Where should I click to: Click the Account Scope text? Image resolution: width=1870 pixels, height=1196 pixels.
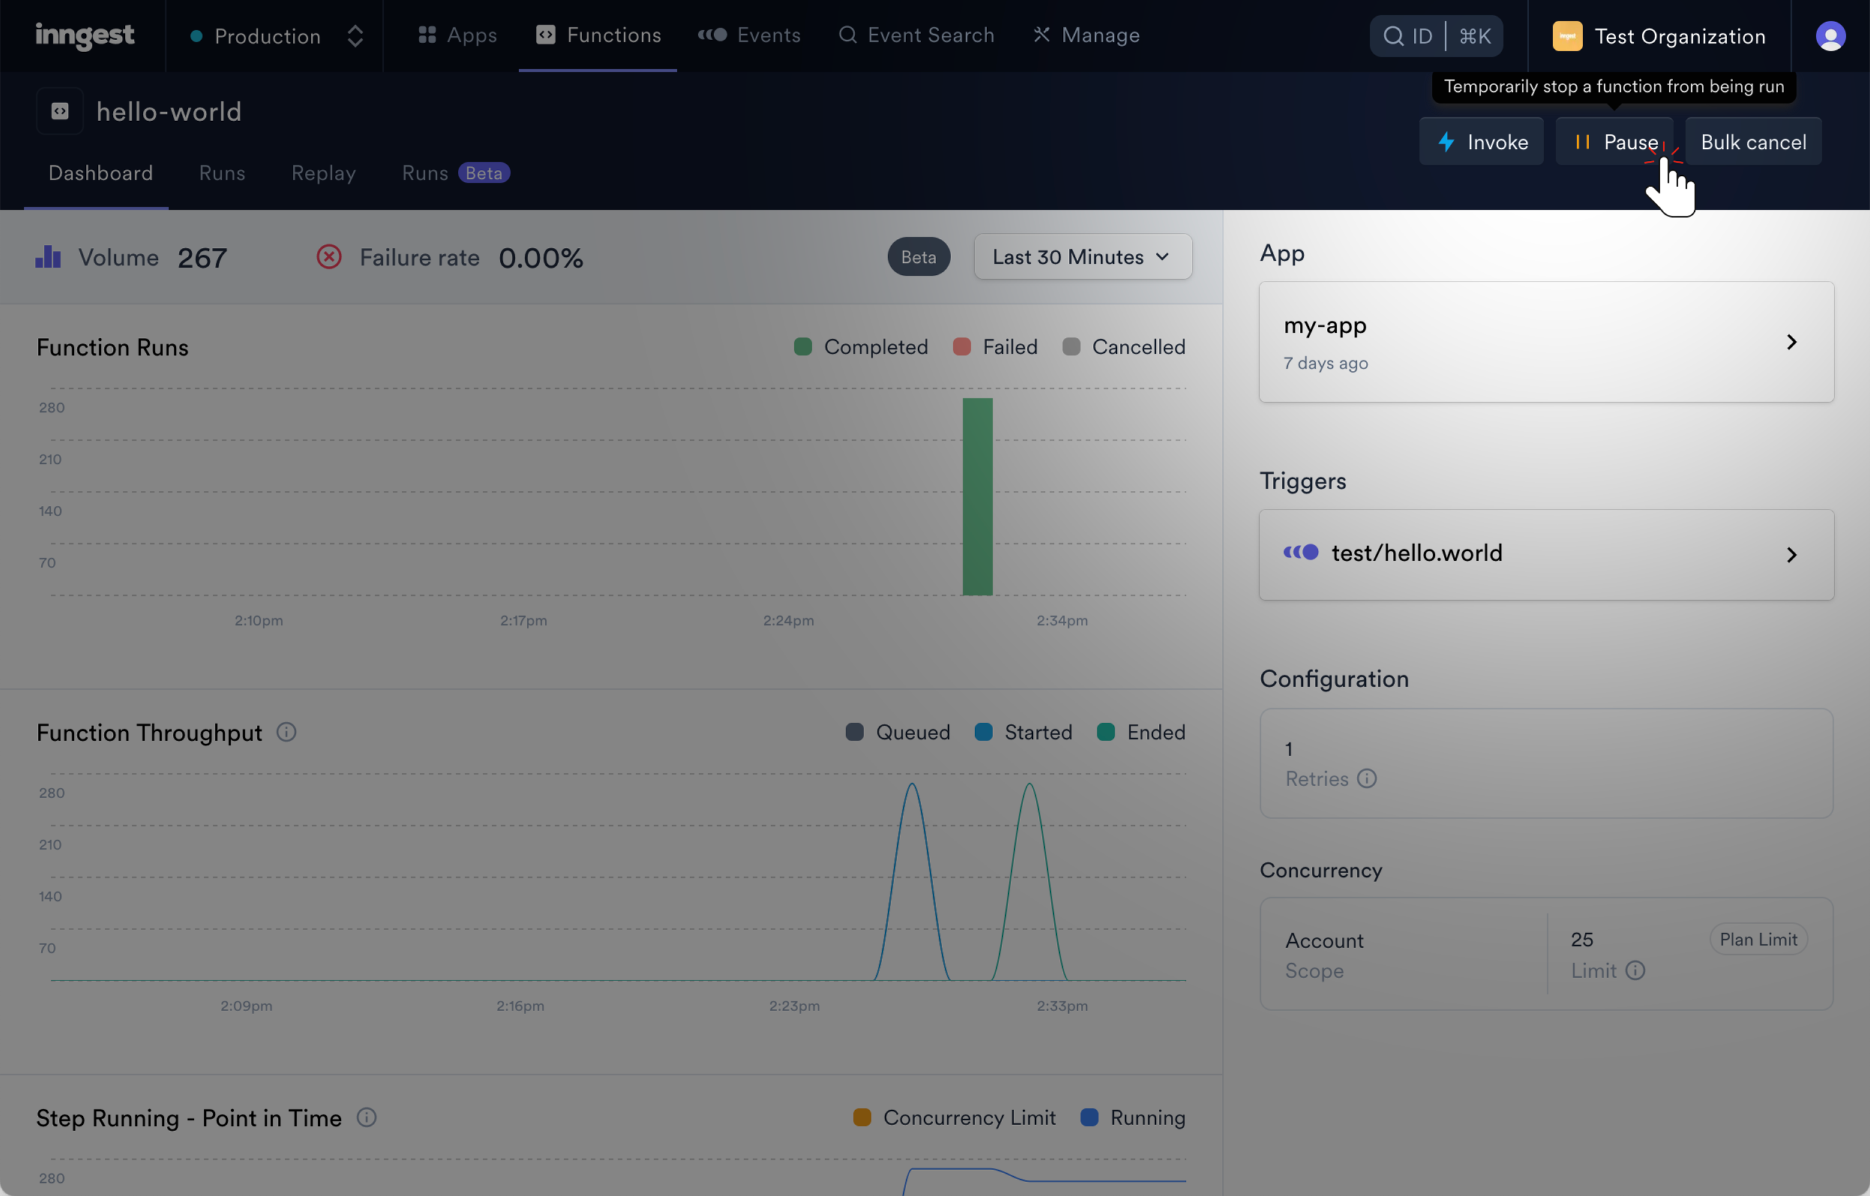[x=1324, y=955]
